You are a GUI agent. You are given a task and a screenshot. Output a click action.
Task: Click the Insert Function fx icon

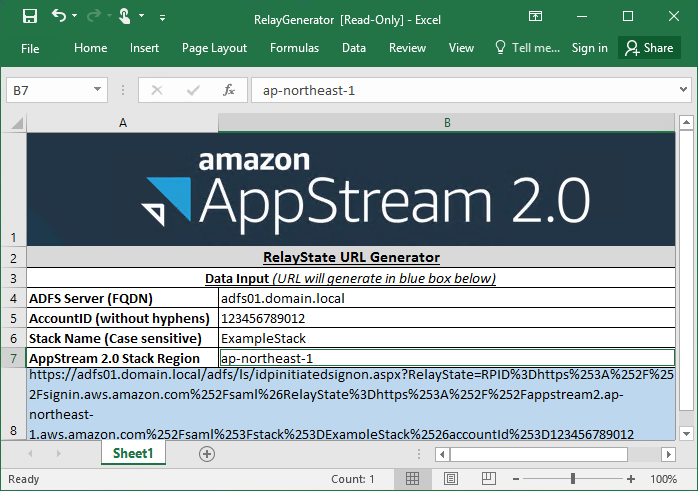pyautogui.click(x=229, y=90)
